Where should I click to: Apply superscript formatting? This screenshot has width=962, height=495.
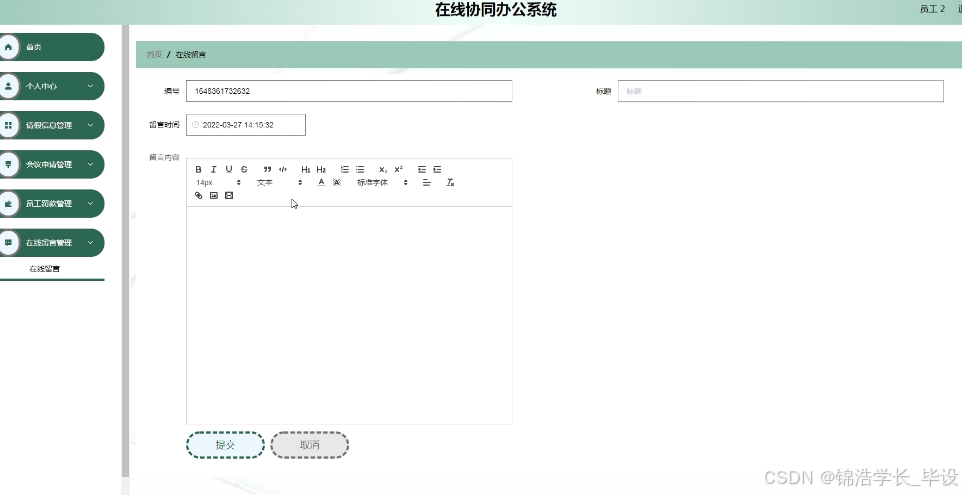pos(398,169)
